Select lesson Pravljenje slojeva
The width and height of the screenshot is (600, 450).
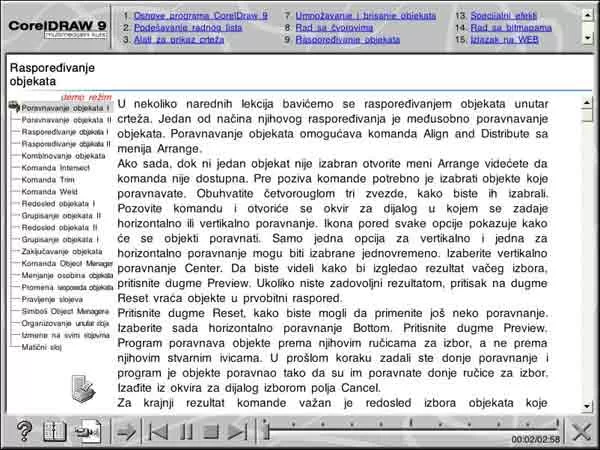click(52, 299)
